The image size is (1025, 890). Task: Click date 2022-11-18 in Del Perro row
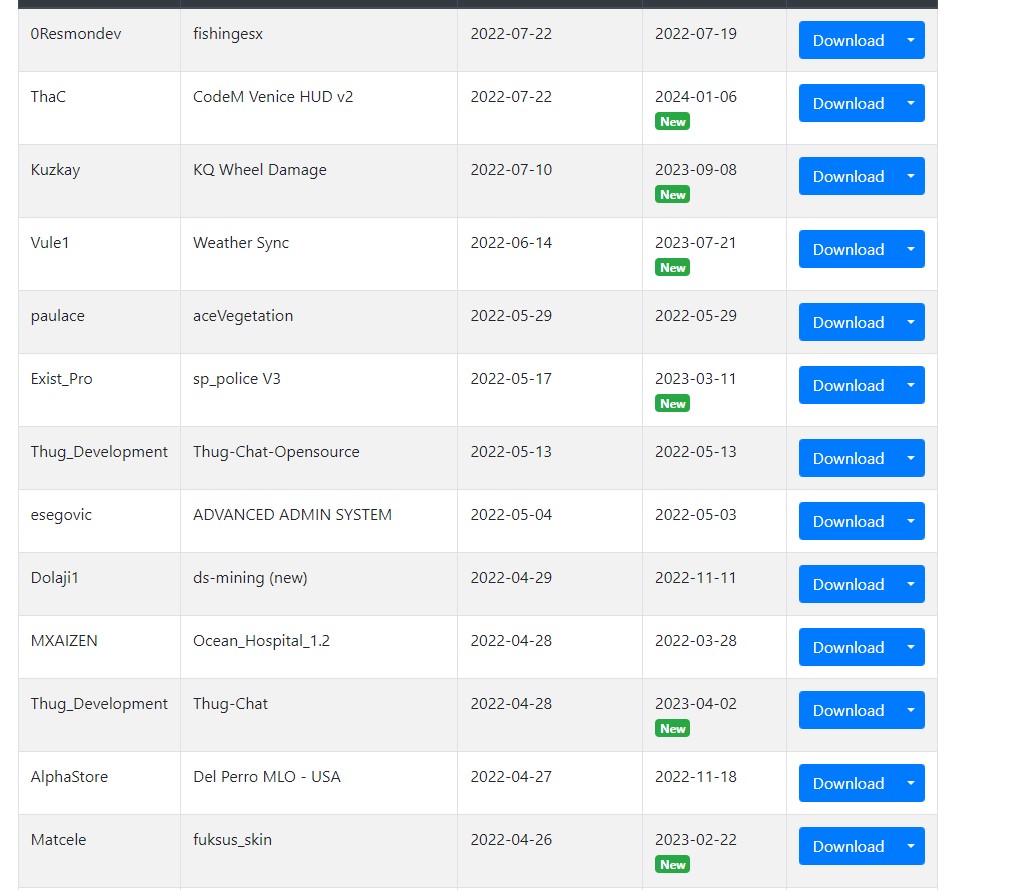tap(696, 777)
